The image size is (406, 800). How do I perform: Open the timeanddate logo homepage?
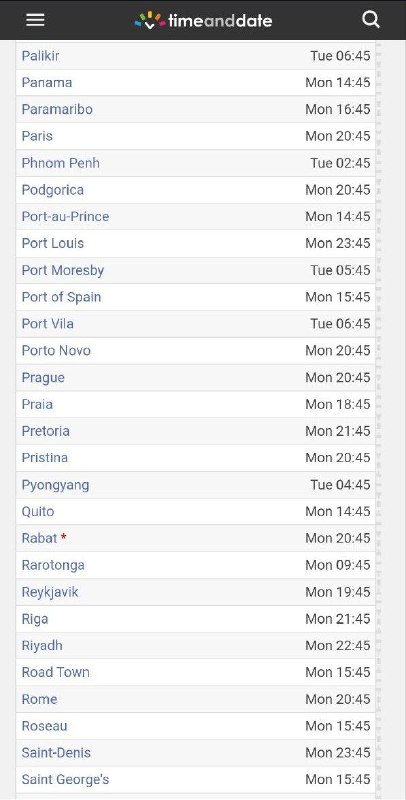pos(203,20)
